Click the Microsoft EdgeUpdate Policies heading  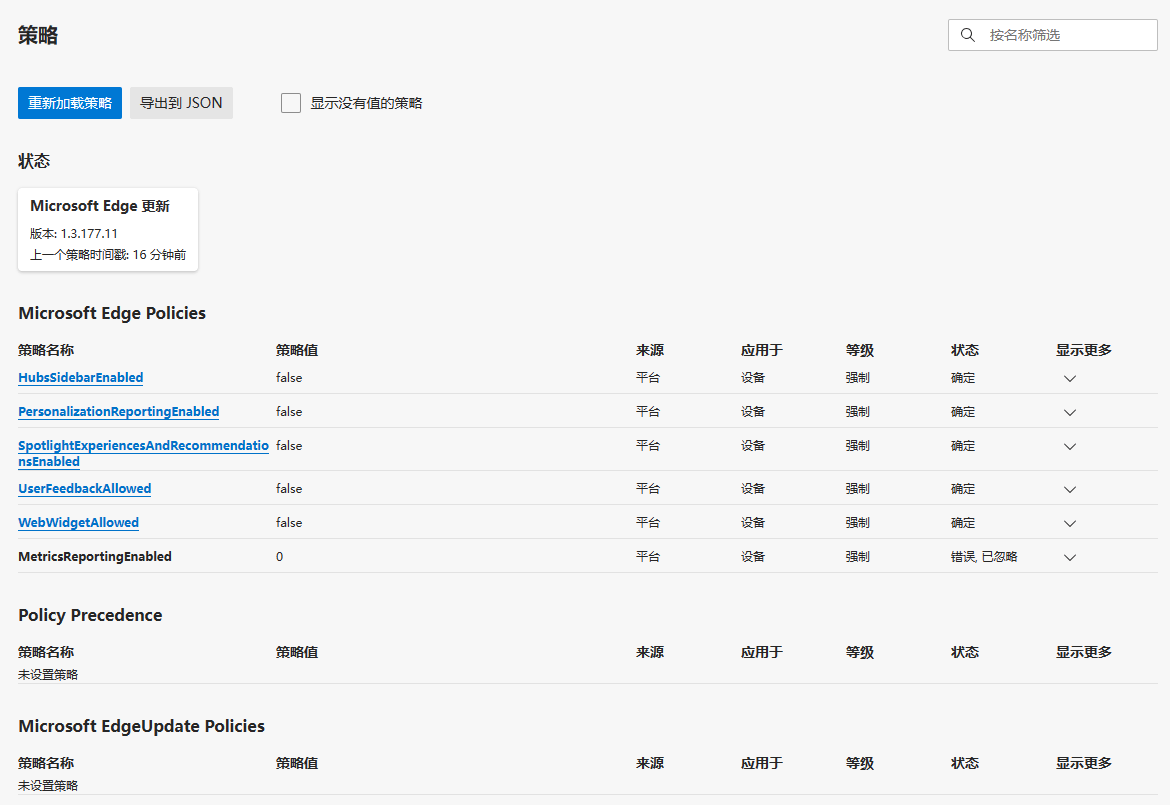142,727
